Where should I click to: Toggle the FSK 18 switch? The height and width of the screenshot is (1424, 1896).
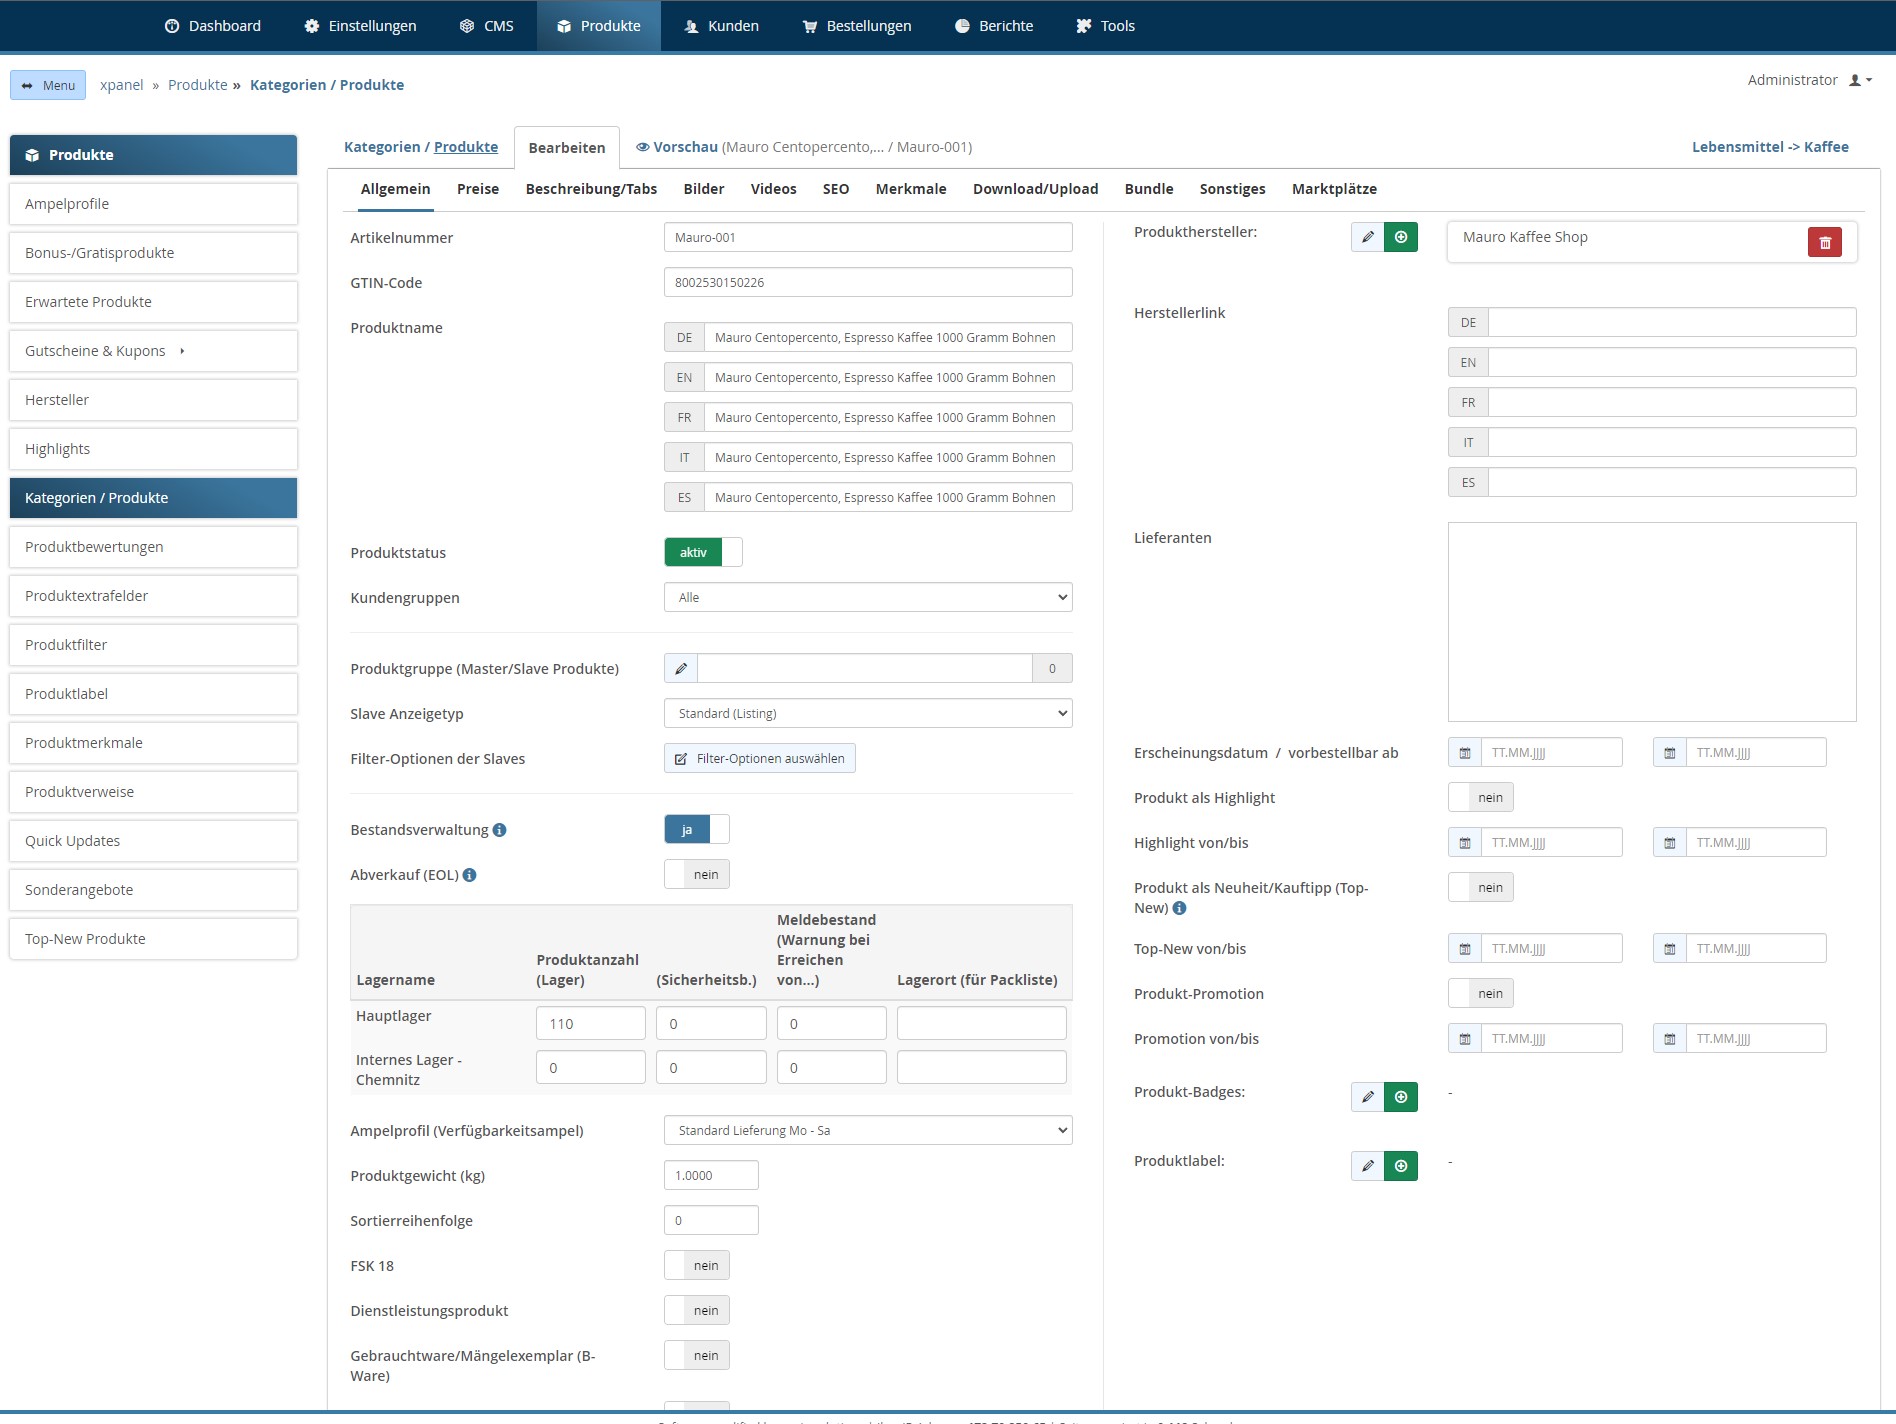click(x=697, y=1265)
